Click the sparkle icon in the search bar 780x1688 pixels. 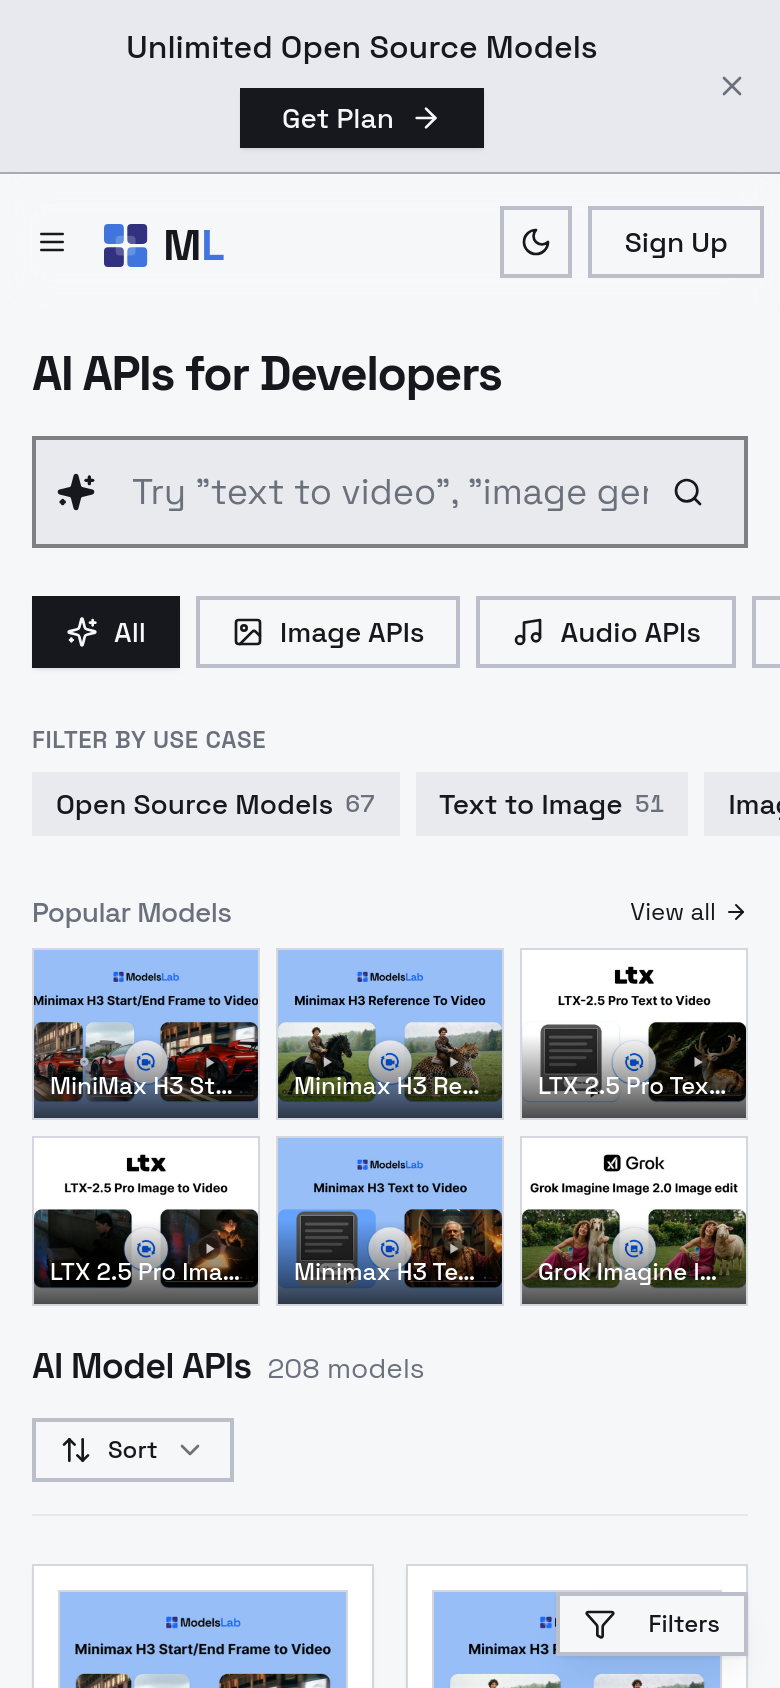pyautogui.click(x=77, y=492)
